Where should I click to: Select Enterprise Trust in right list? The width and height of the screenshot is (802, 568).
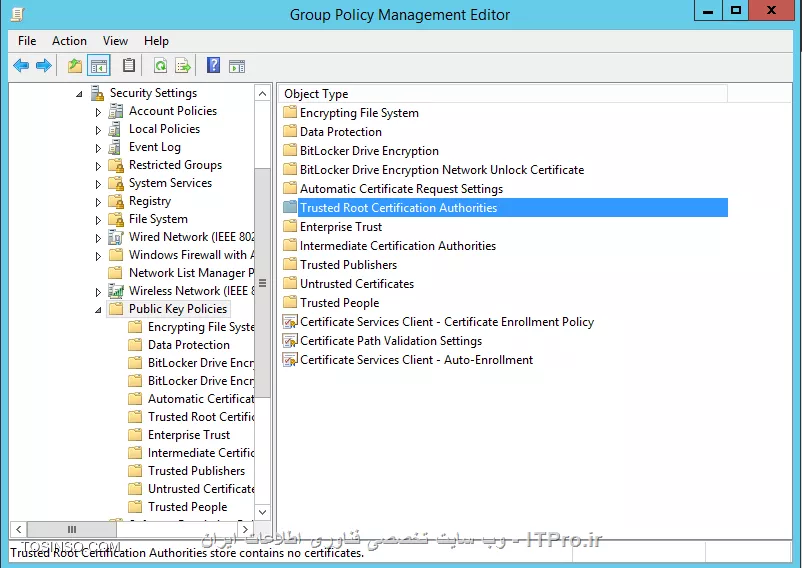[x=341, y=226]
